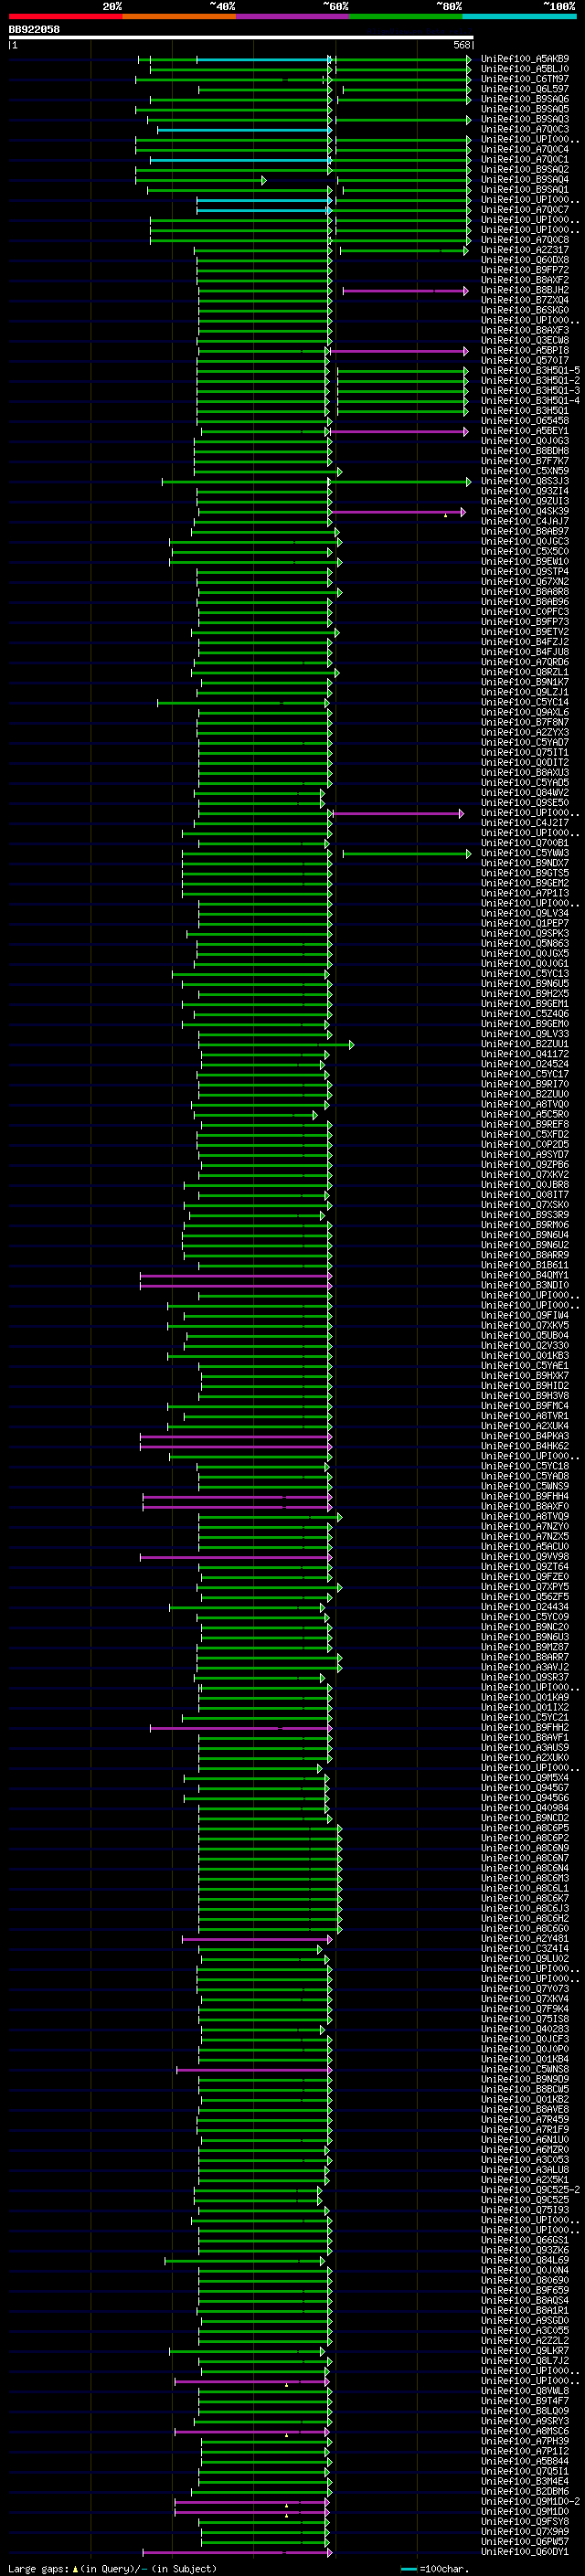This screenshot has width=585, height=2576.
Task: Click the purple alignment bar for A5BEY1
Action: pyautogui.click(x=398, y=432)
